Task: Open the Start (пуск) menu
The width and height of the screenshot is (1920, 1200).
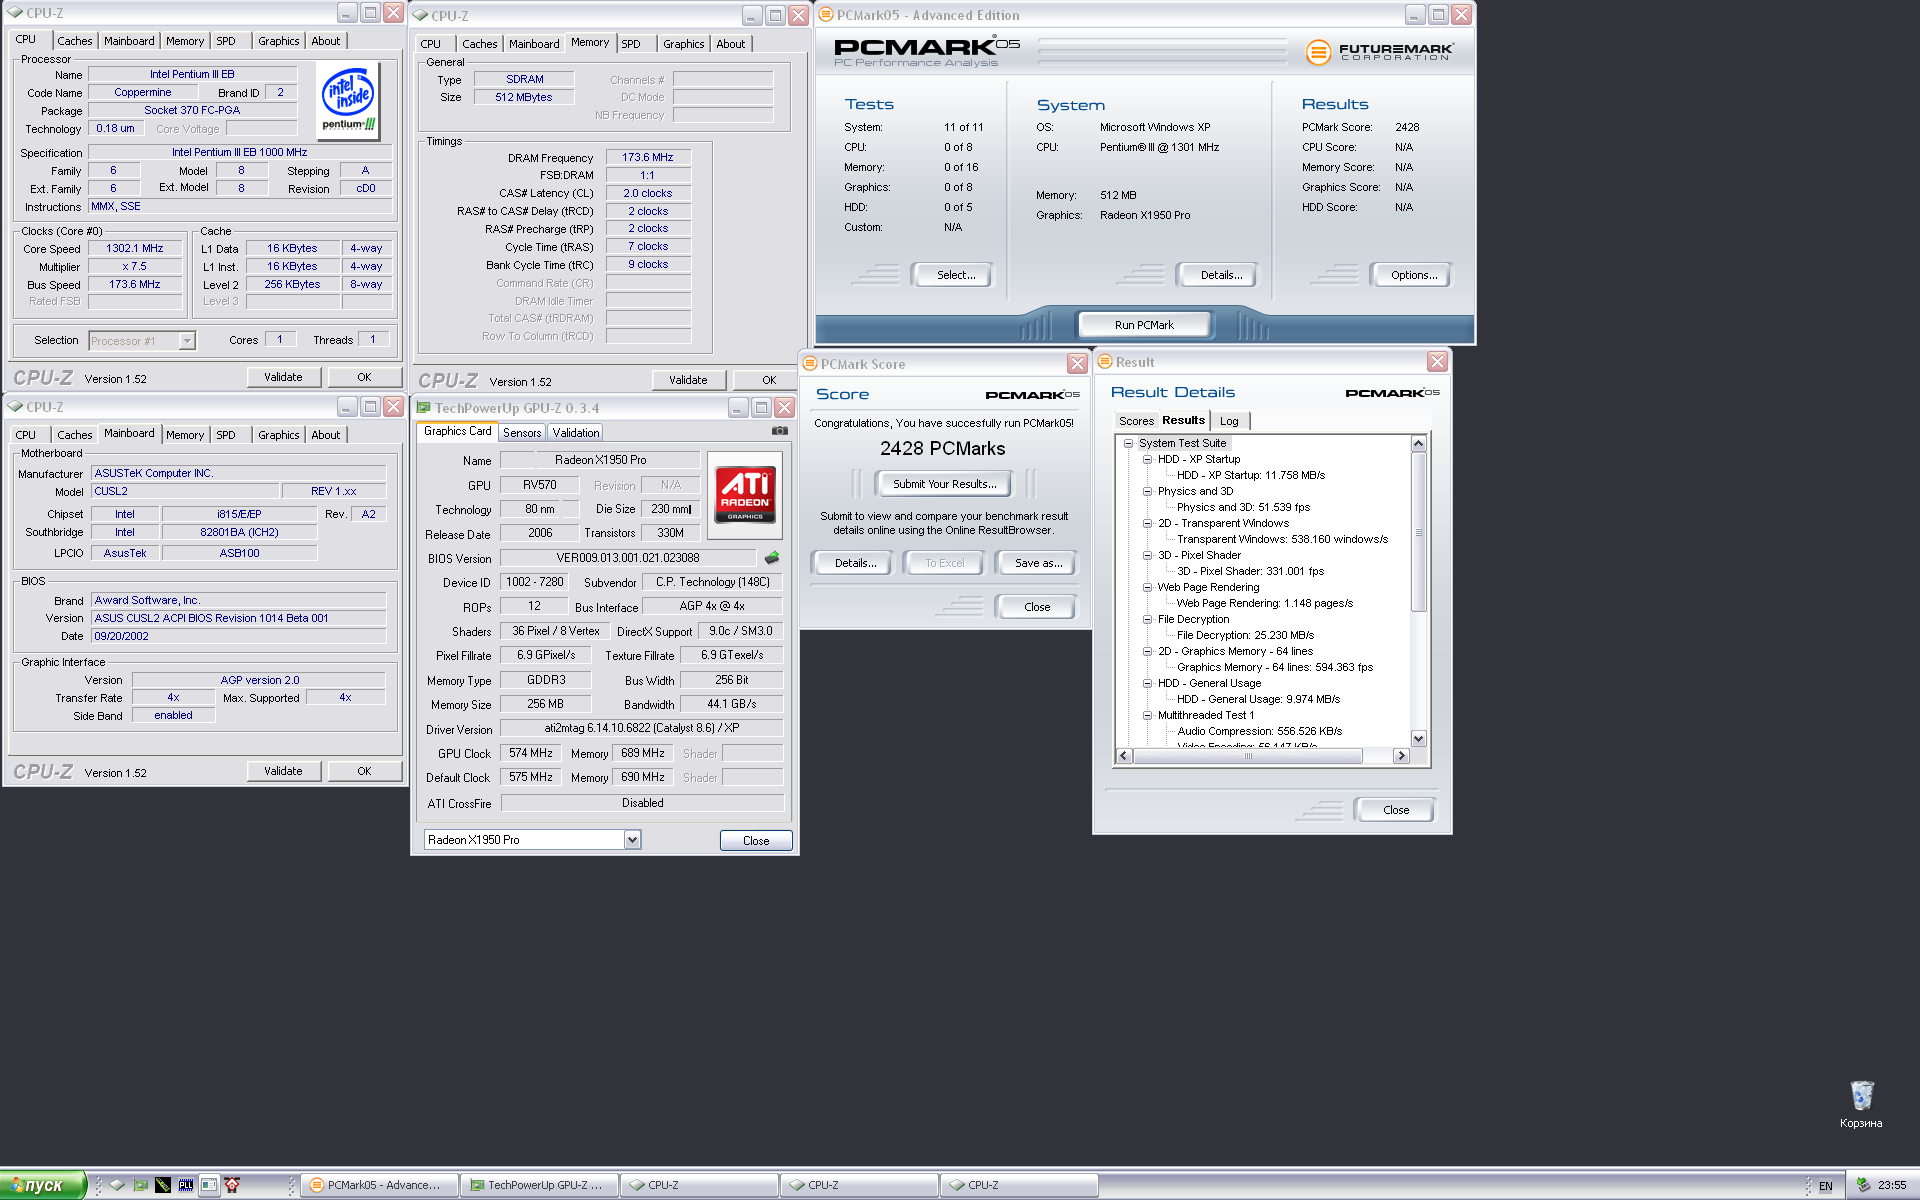Action: coord(43,1185)
